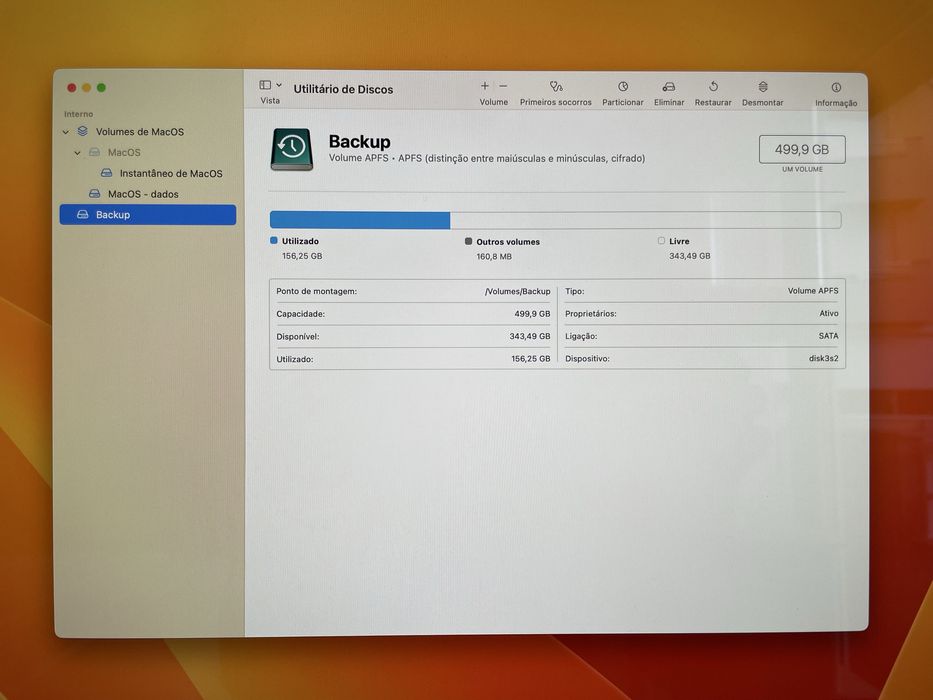Click the Disponível 343,49 GB value
The image size is (933, 700).
click(530, 336)
